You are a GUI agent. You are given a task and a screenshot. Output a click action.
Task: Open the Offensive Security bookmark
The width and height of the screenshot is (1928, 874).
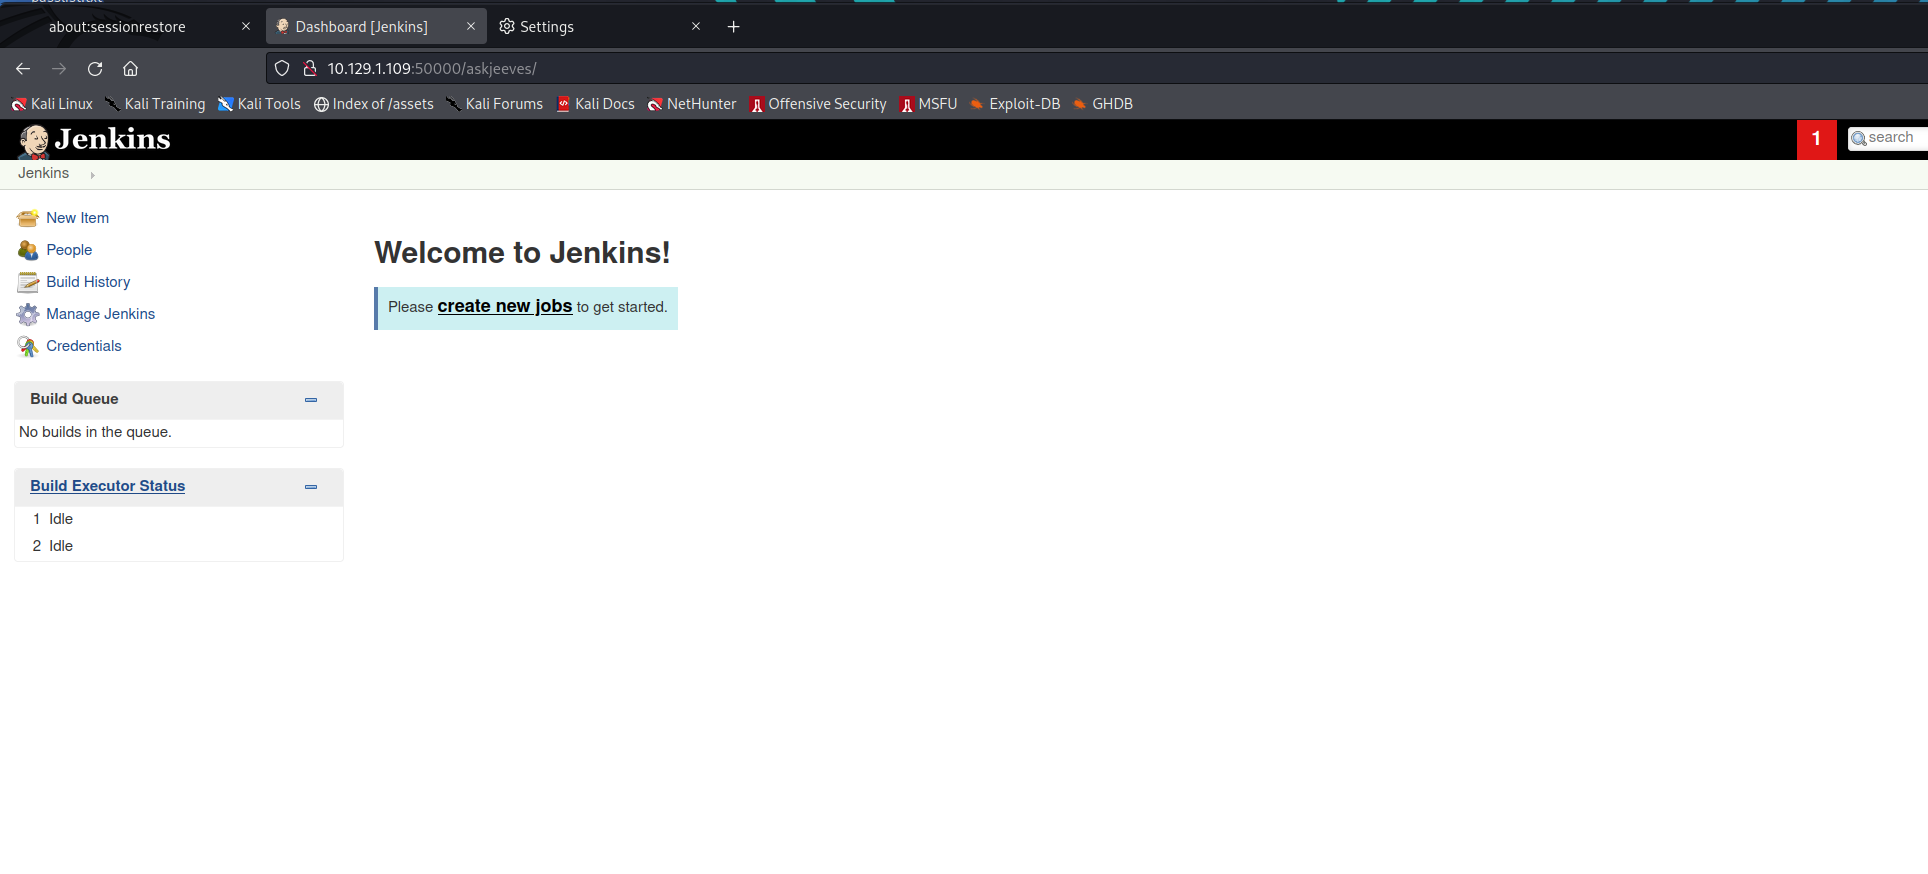818,104
